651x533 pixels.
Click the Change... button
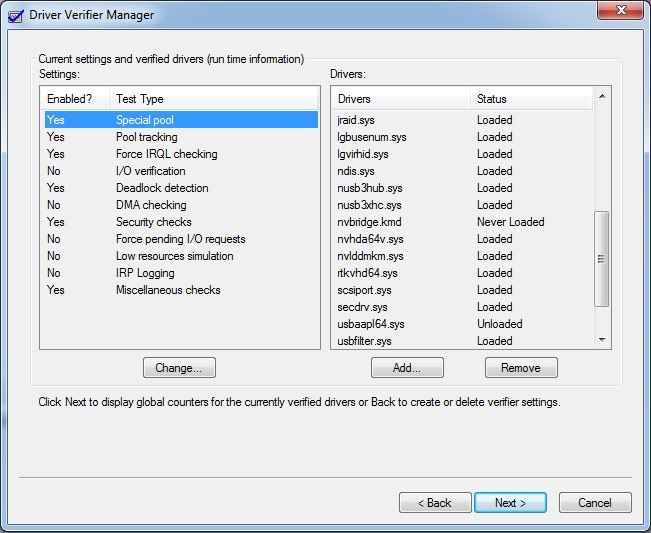(x=179, y=368)
